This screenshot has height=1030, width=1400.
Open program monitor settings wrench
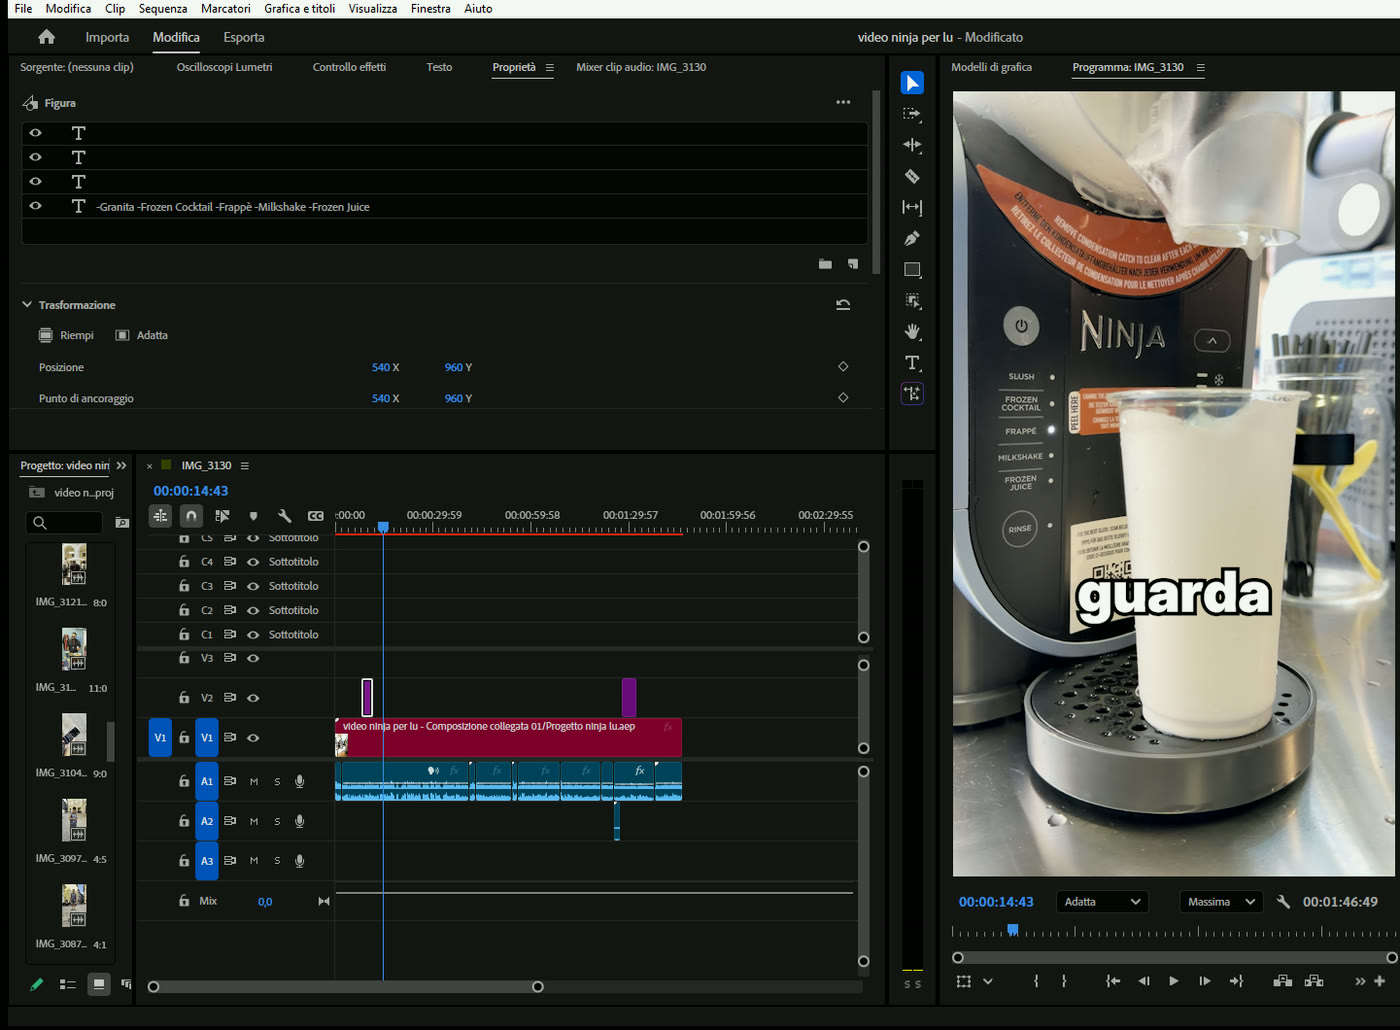pyautogui.click(x=1283, y=902)
